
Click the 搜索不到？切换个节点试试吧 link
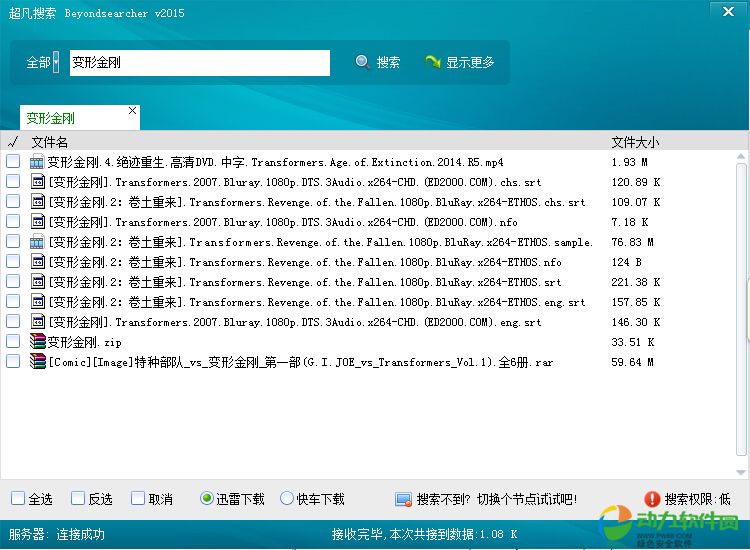[497, 498]
